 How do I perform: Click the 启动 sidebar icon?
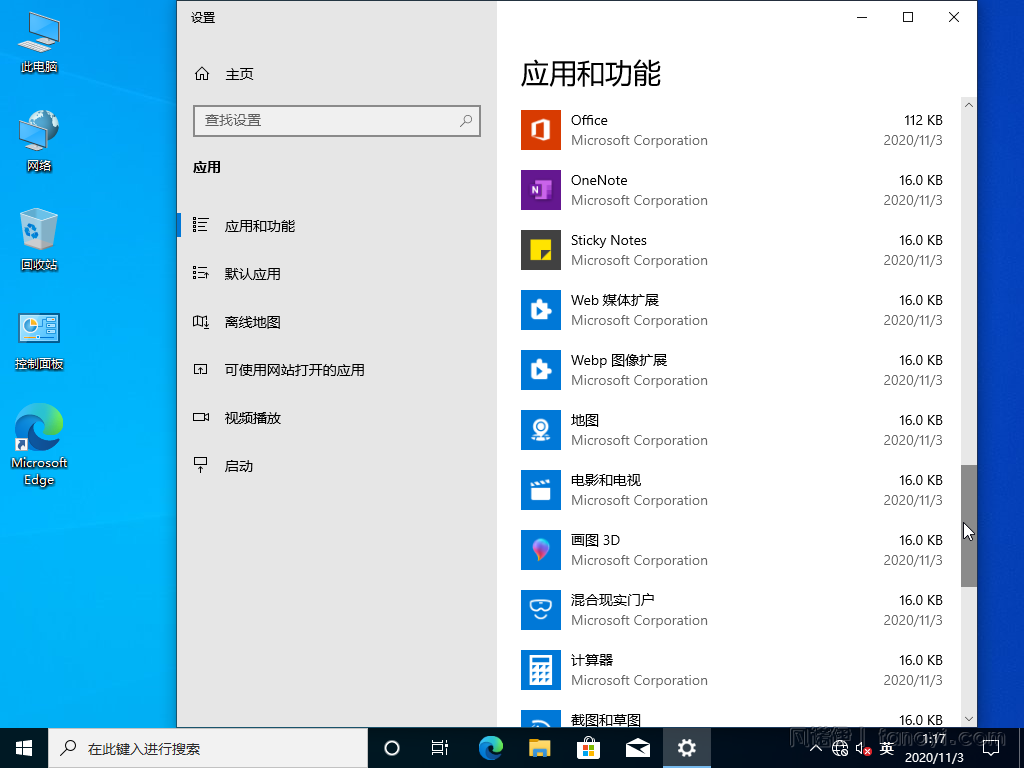[200, 465]
